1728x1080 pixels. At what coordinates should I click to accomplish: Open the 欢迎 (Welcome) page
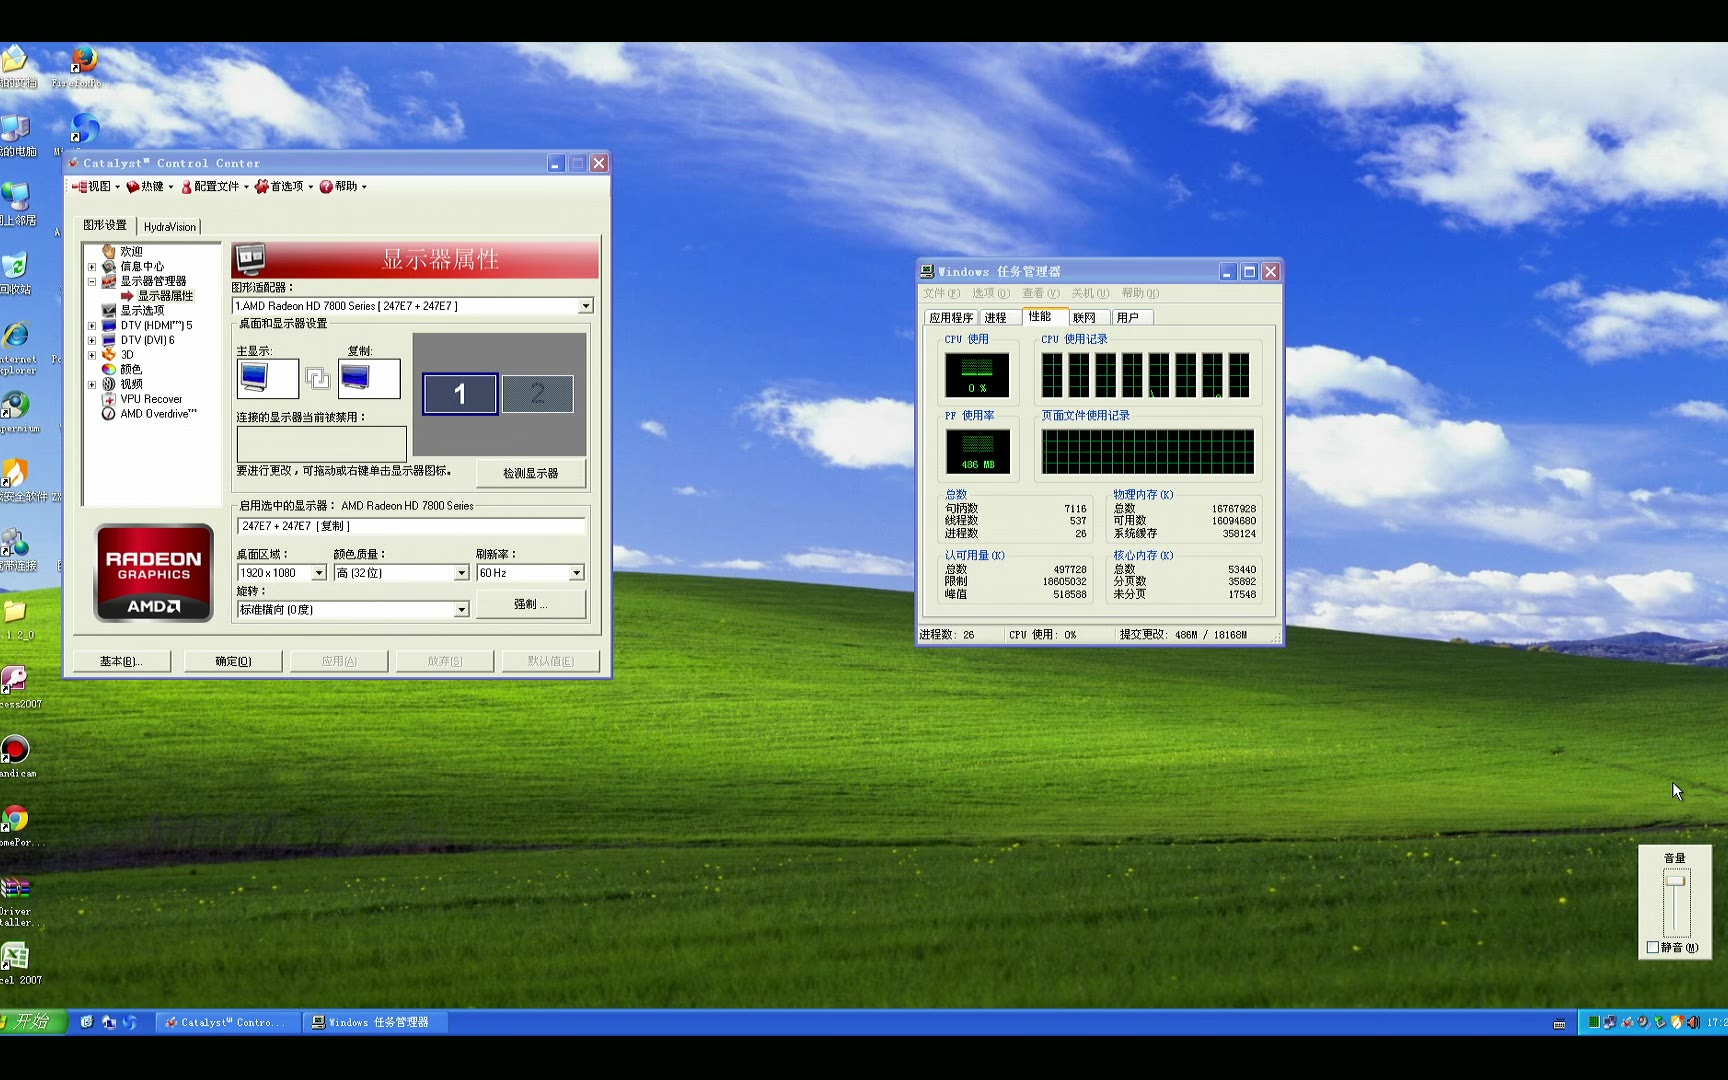131,252
